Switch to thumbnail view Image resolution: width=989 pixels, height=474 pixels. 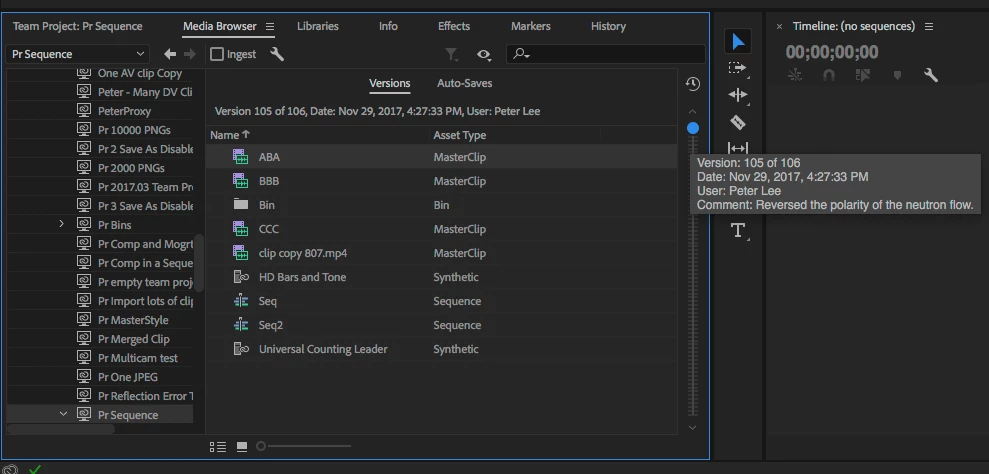click(242, 447)
